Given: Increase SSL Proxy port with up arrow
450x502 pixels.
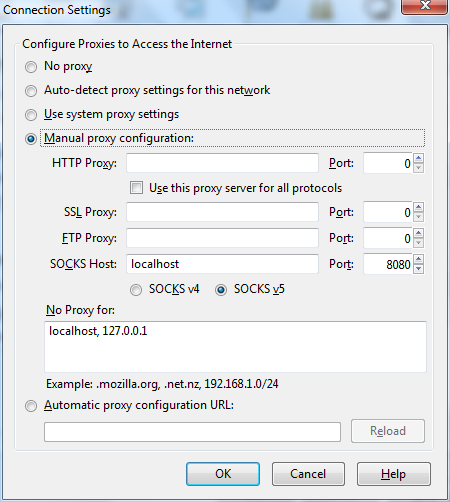Looking at the screenshot, I should click(x=419, y=207).
